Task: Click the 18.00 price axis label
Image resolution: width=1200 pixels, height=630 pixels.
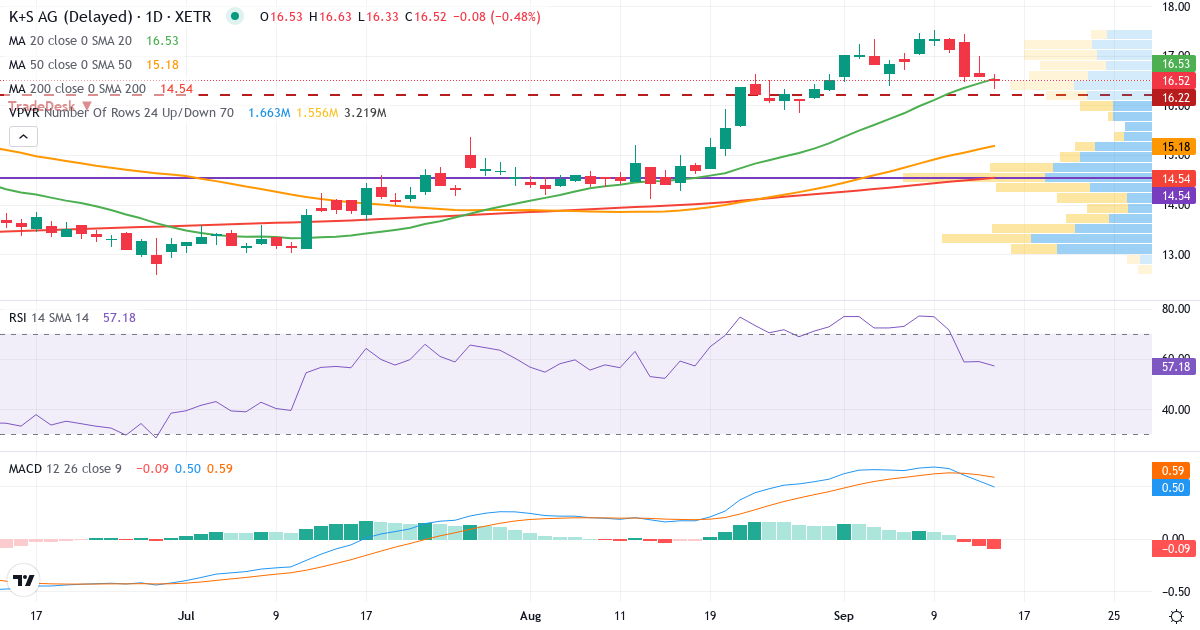Action: click(1174, 7)
